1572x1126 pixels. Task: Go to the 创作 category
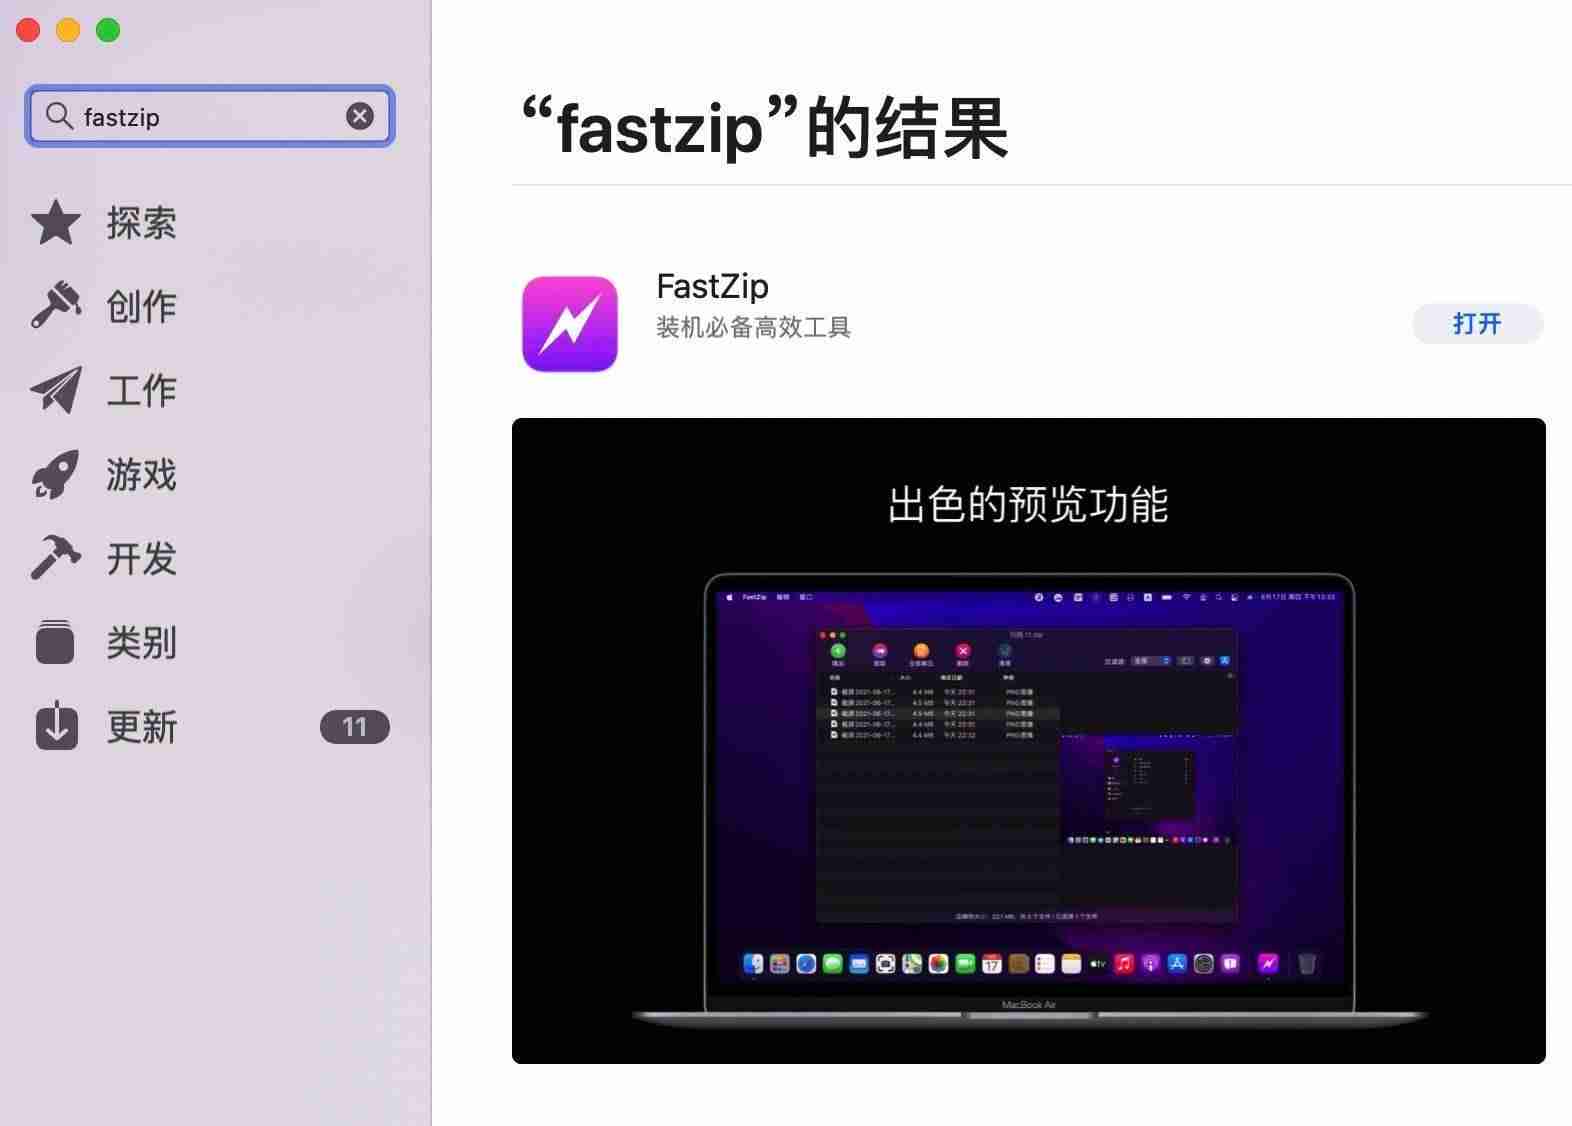pos(141,306)
